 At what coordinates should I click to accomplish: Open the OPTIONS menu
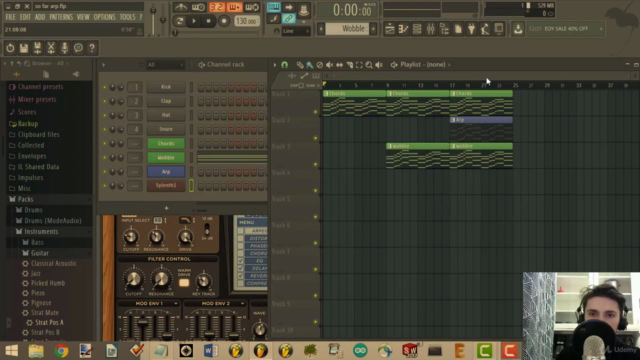tap(104, 17)
